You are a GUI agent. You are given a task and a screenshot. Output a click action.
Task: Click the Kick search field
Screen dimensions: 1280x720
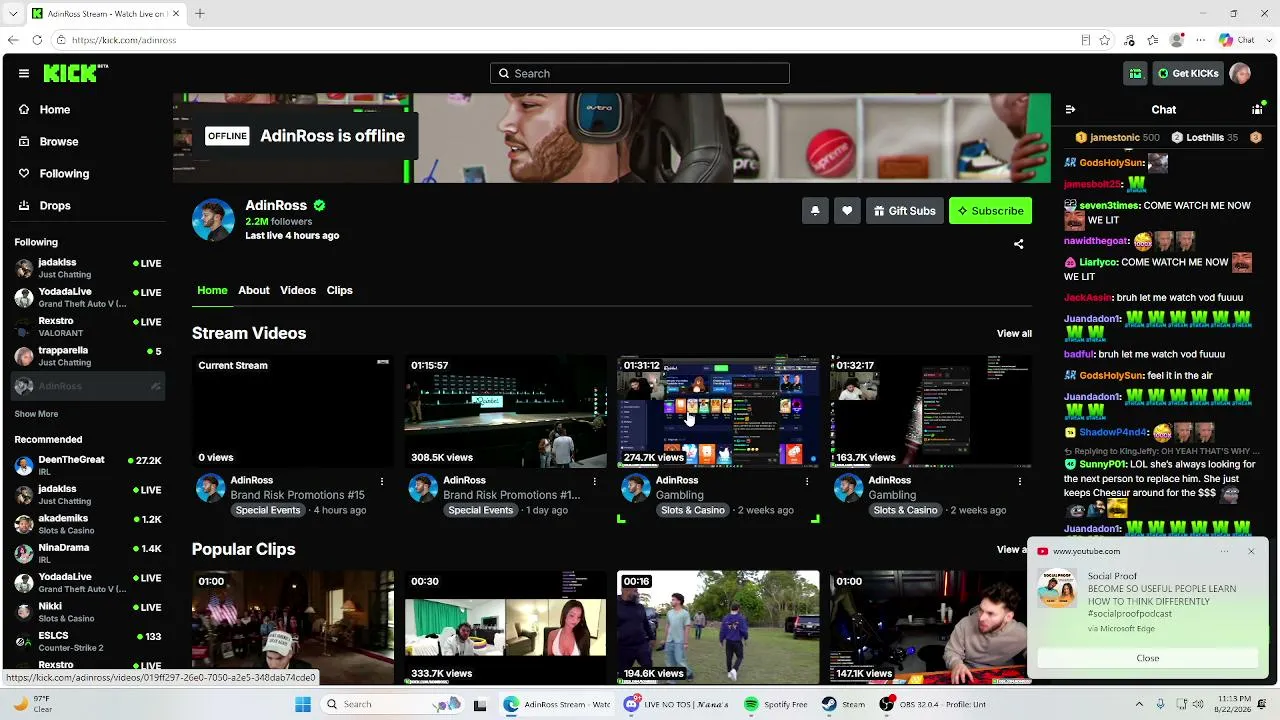[x=640, y=73]
